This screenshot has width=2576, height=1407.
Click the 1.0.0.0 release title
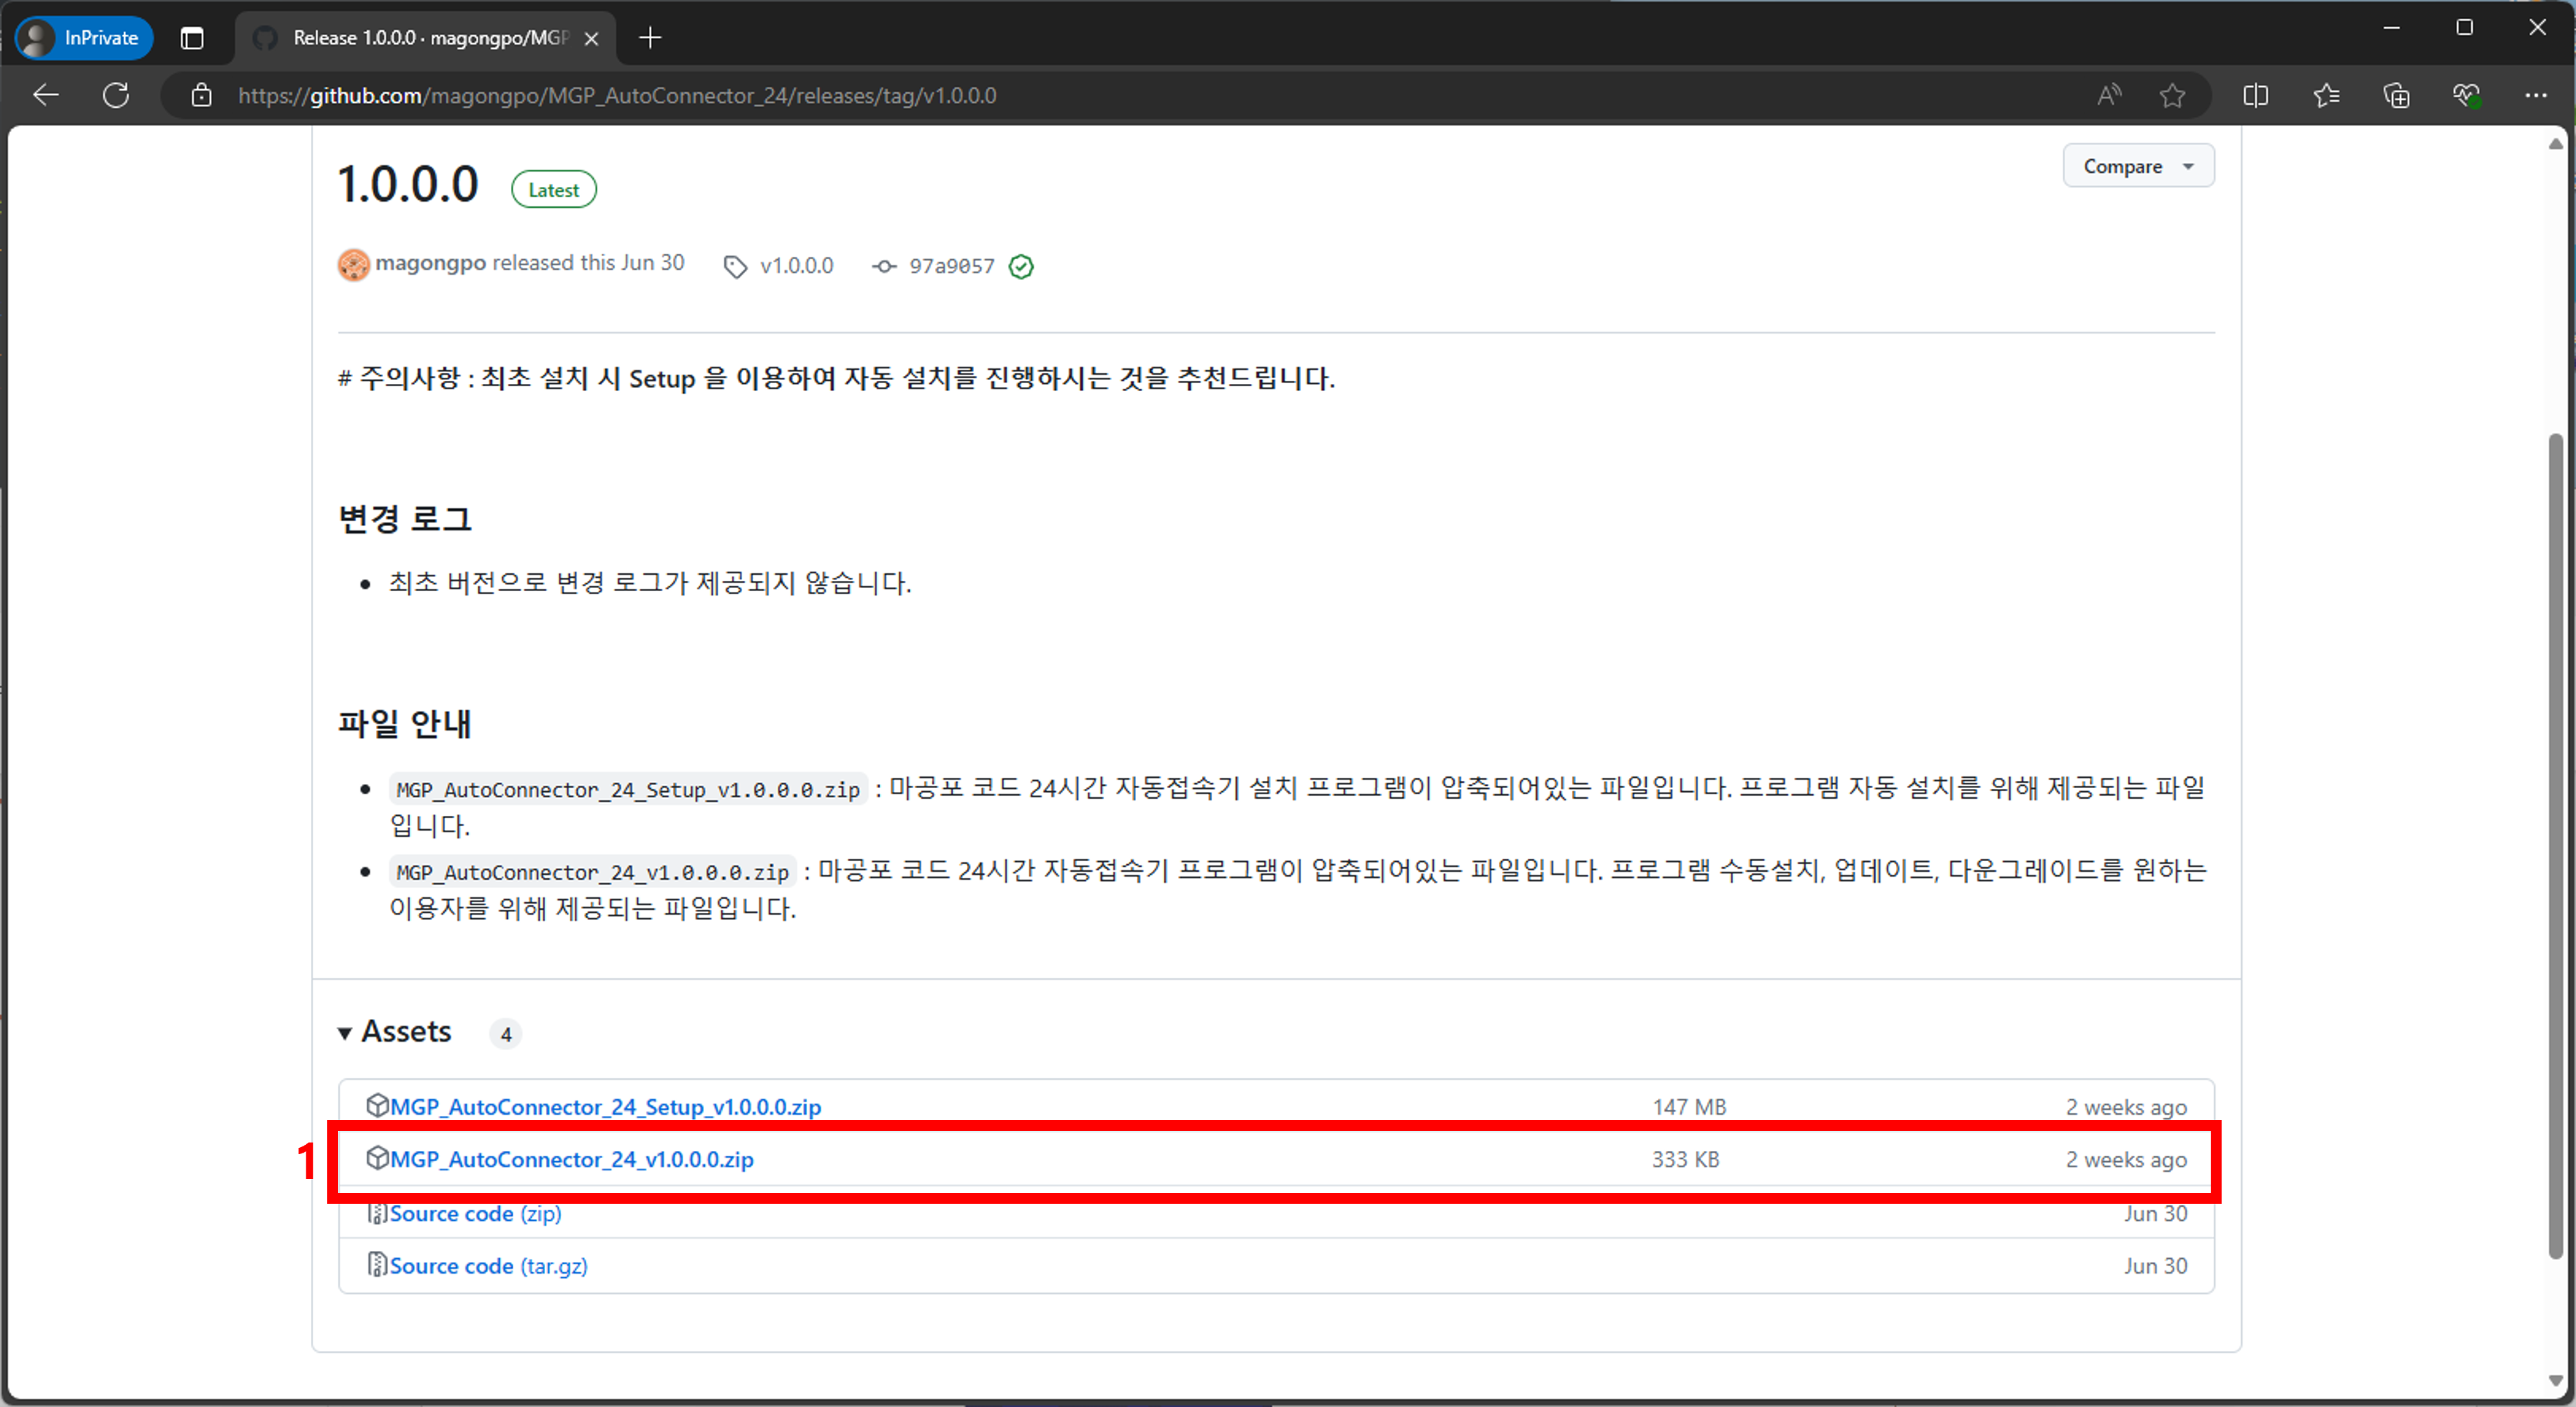pos(408,185)
